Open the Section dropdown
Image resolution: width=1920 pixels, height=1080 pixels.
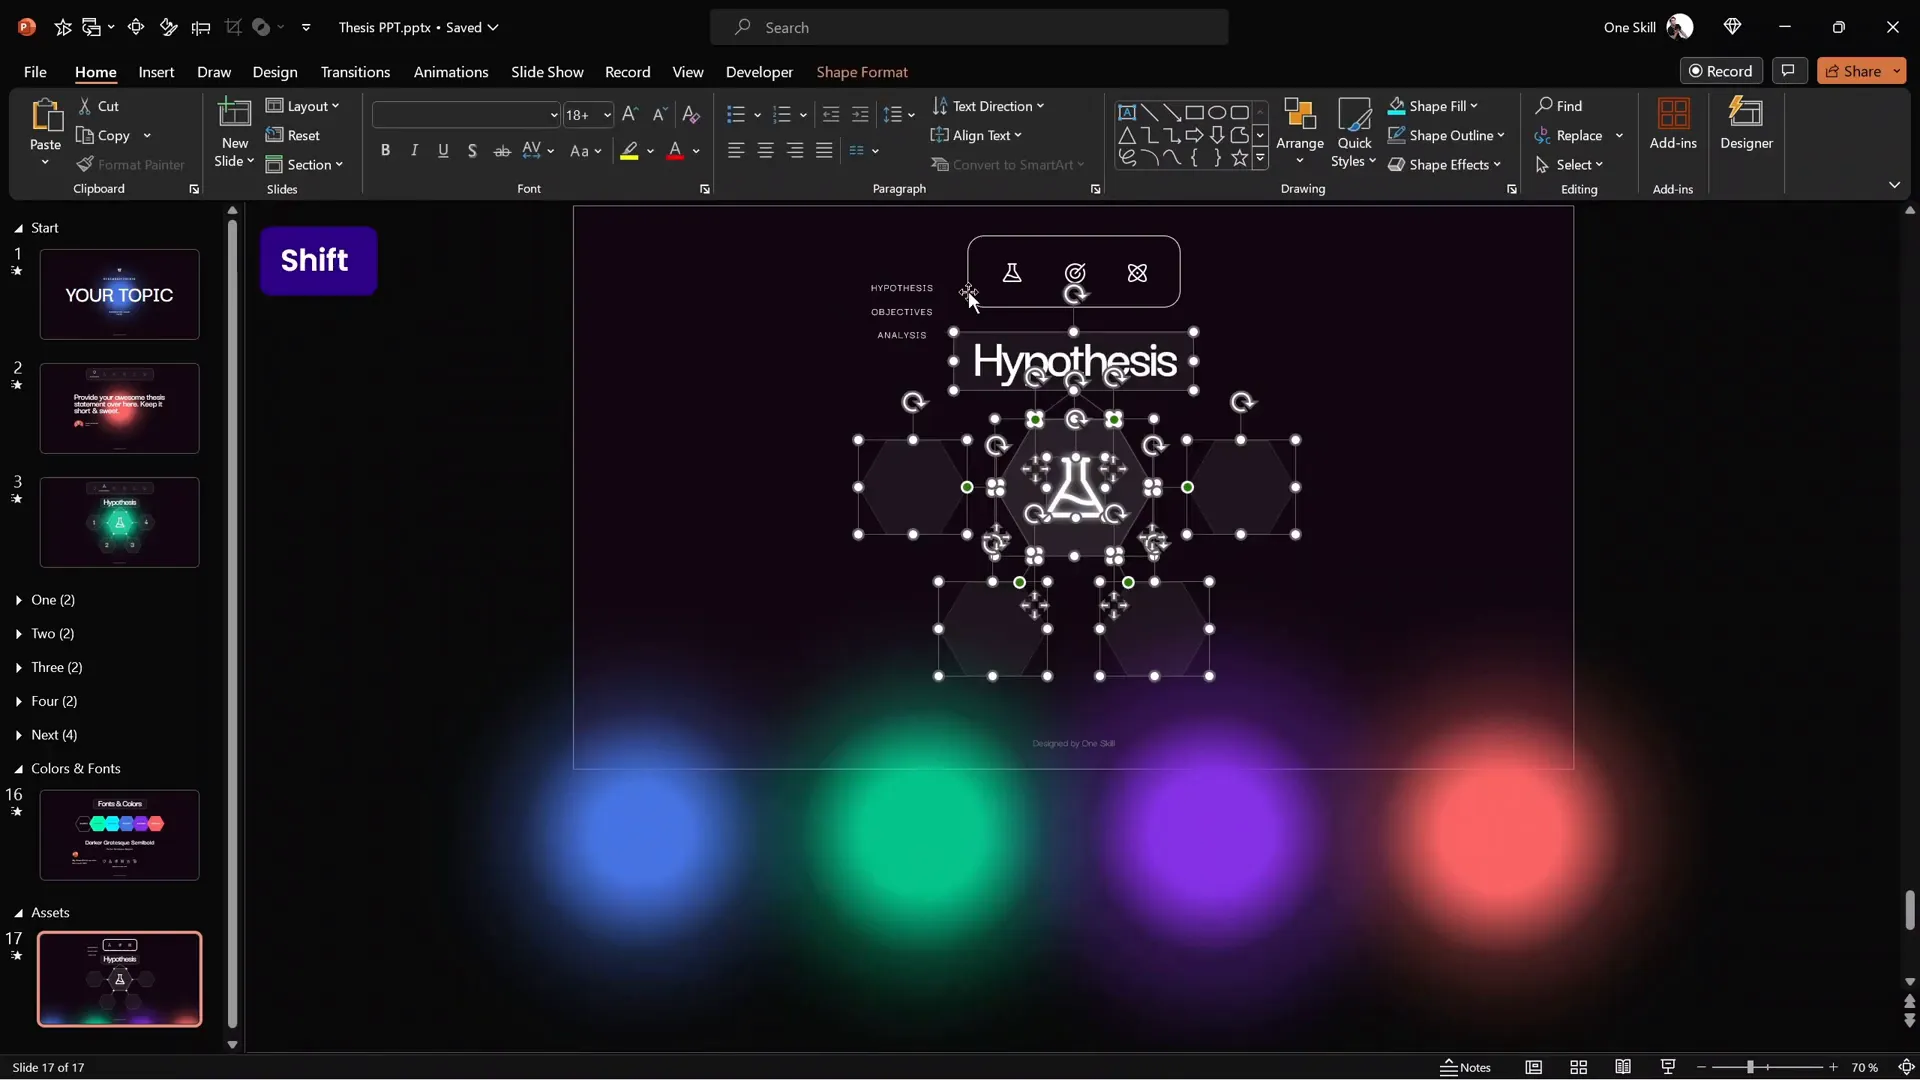tap(305, 165)
